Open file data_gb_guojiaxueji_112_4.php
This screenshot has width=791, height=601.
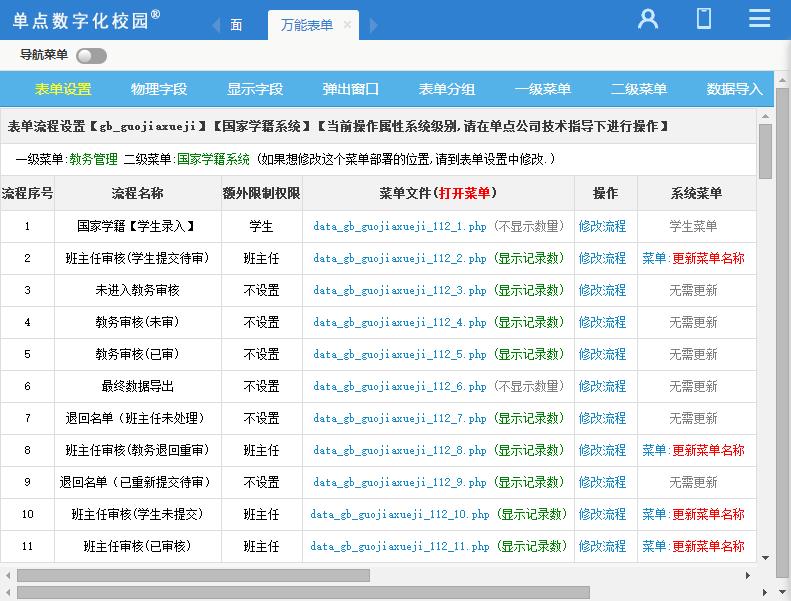[399, 322]
